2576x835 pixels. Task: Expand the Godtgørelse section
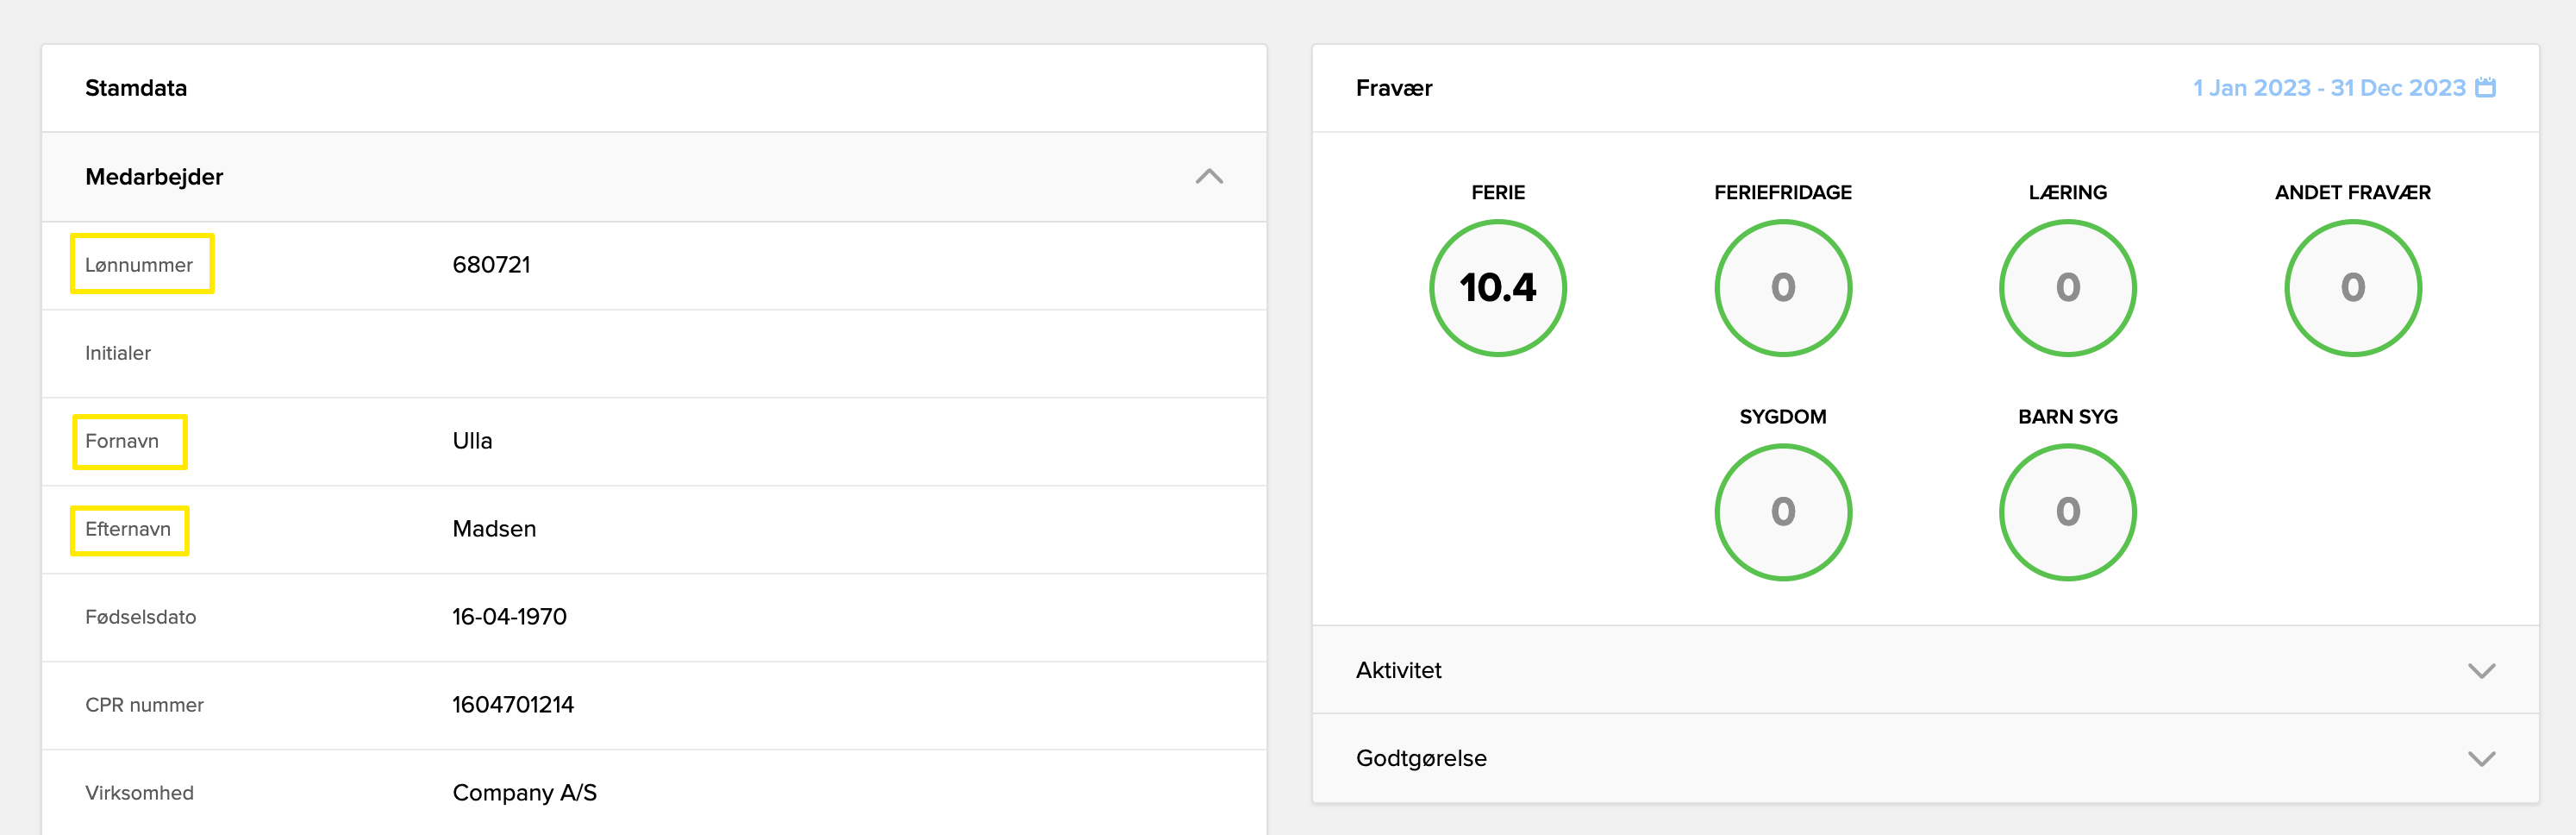[x=2481, y=758]
